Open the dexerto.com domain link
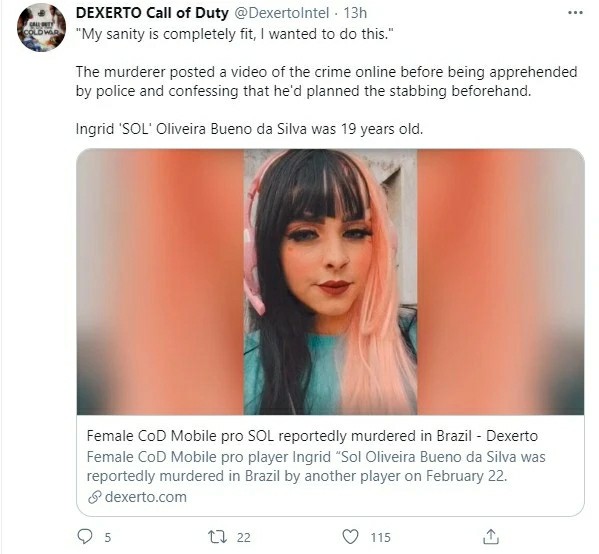This screenshot has height=554, width=599. pos(146,497)
